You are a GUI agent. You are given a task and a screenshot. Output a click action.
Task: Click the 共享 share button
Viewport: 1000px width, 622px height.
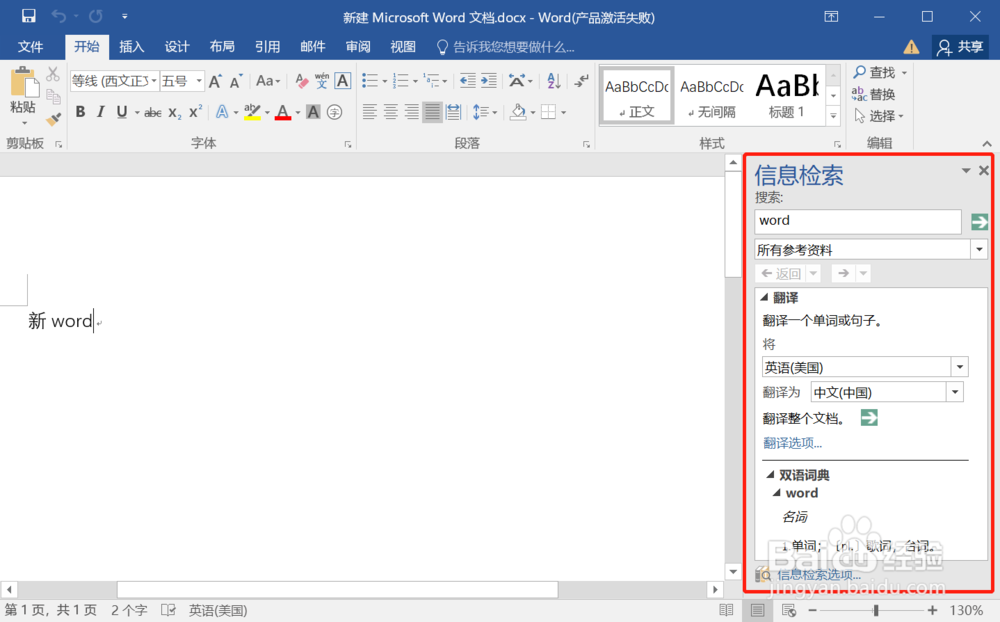(x=960, y=47)
